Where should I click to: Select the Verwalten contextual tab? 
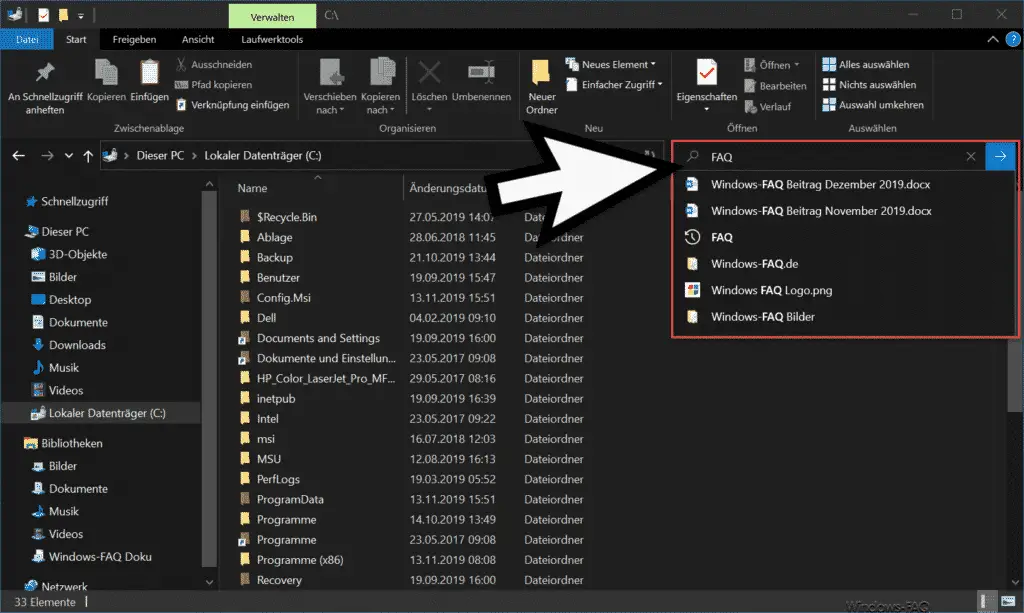pos(272,17)
